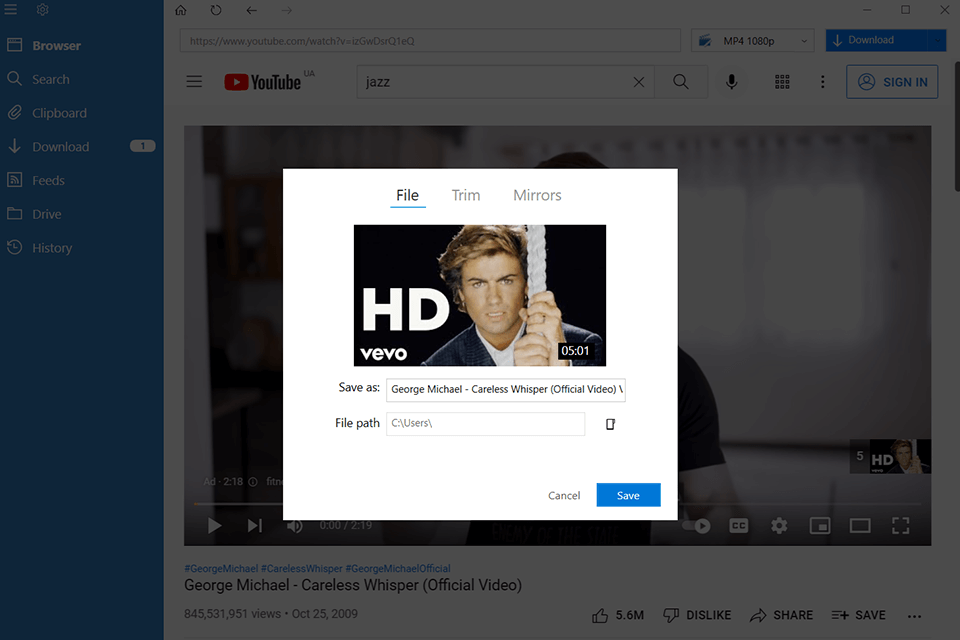Toggle closed captions CC
The height and width of the screenshot is (640, 960).
739,525
